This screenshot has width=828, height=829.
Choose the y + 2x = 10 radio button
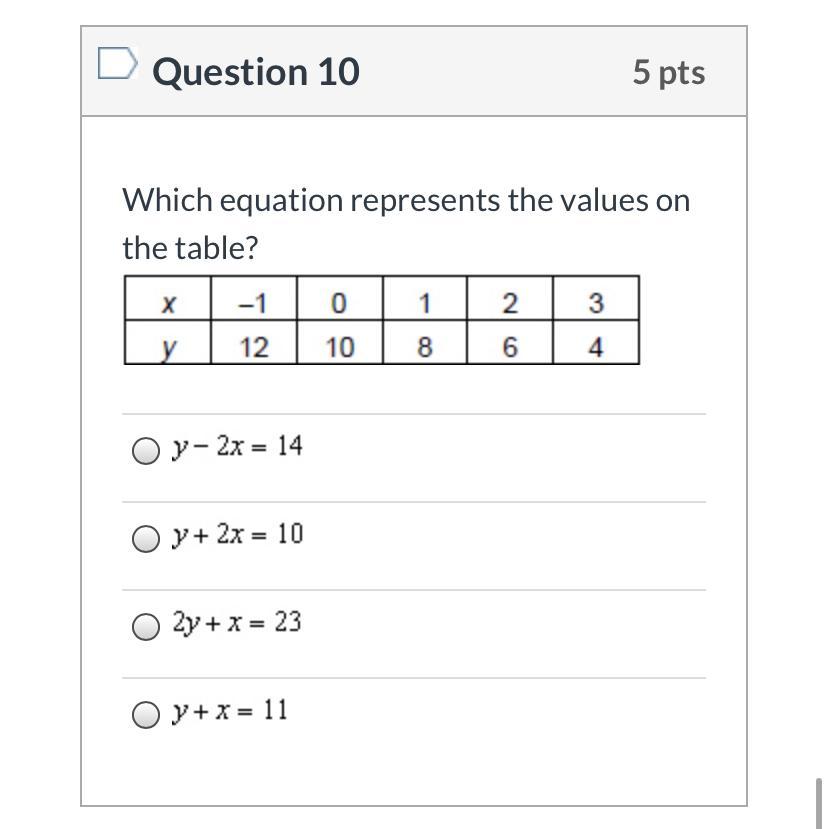pos(146,539)
